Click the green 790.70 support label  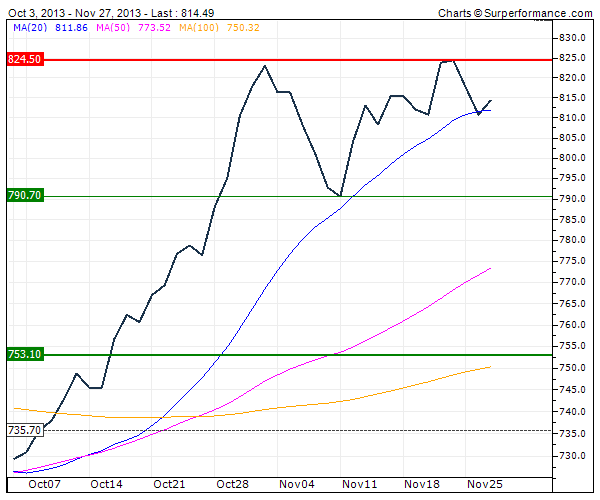[24, 196]
